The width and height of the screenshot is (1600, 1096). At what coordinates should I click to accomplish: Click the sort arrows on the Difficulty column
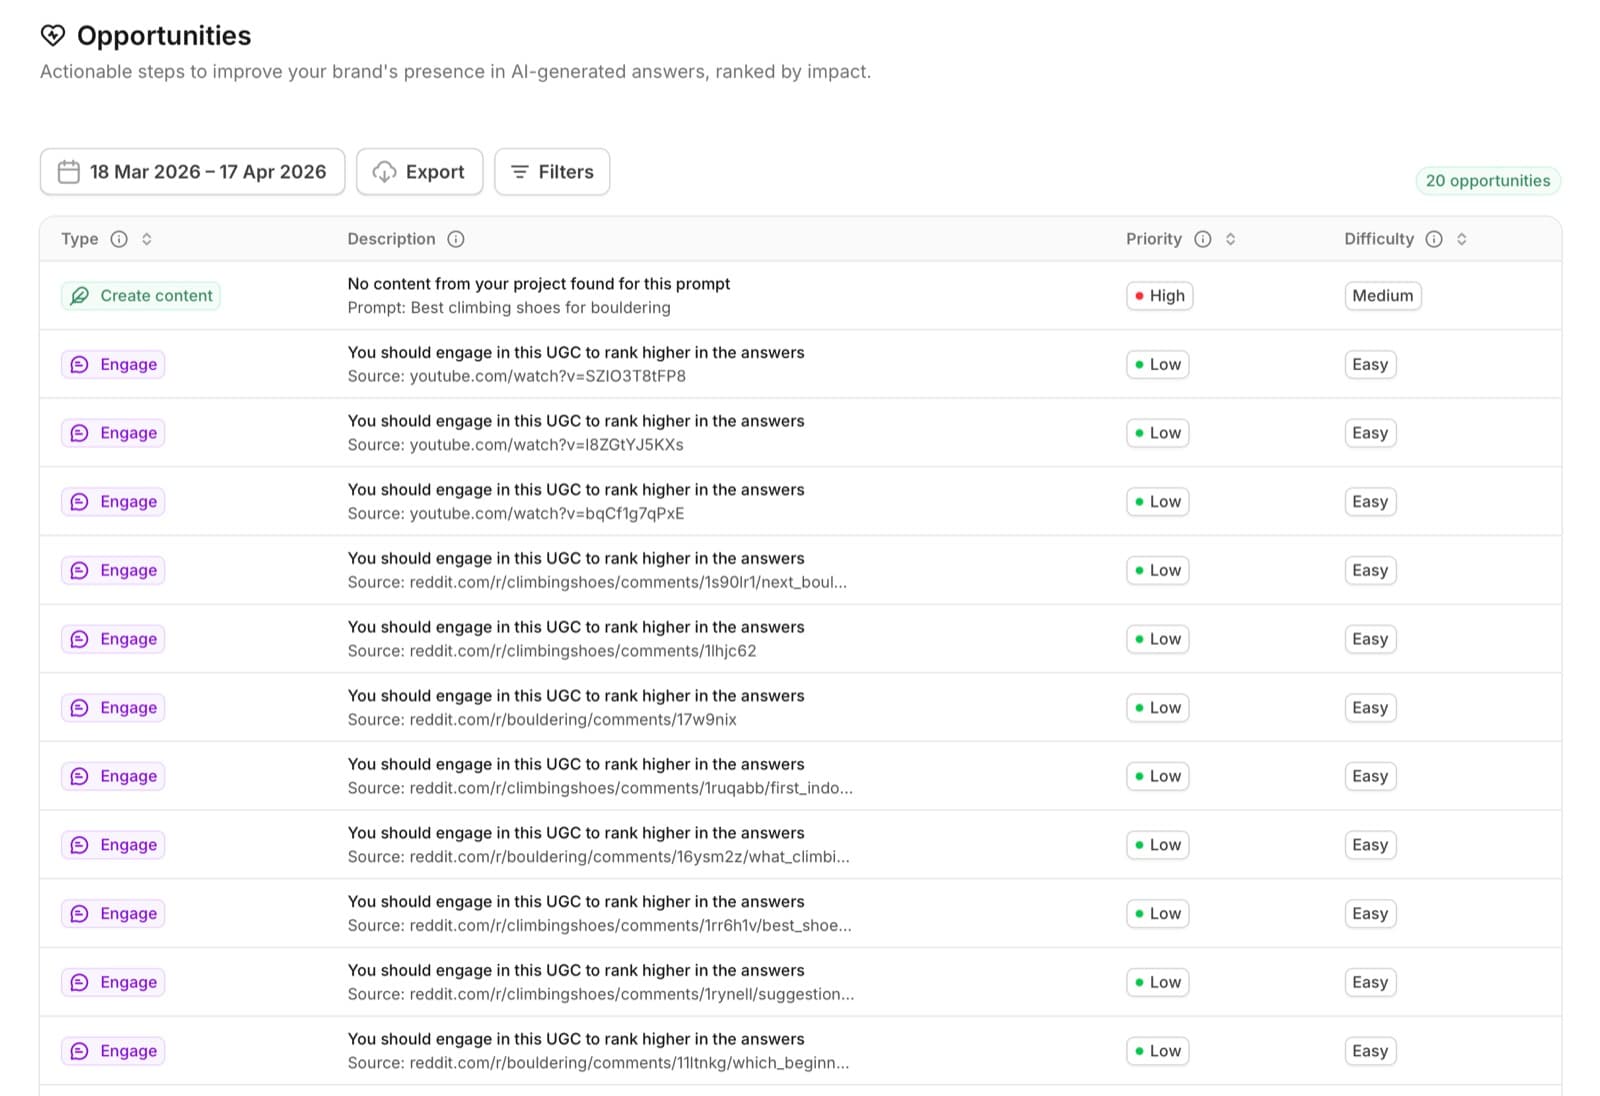click(1461, 239)
